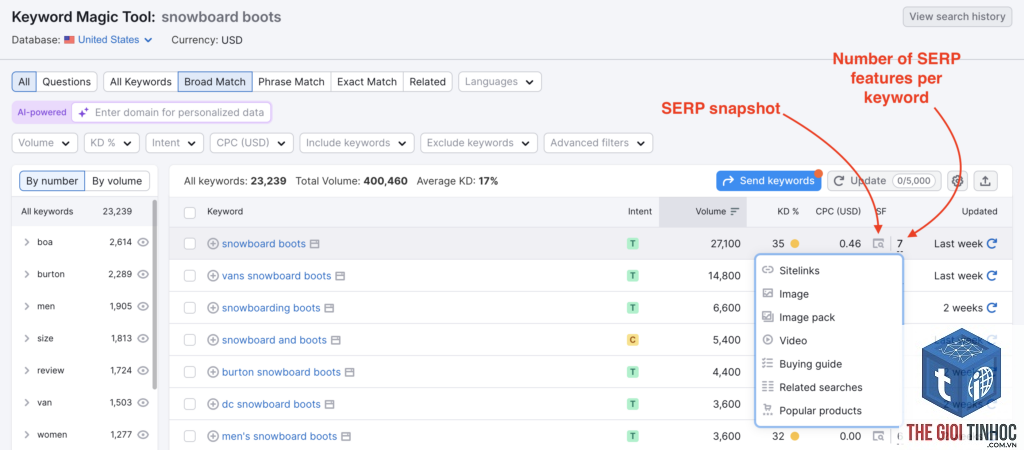
Task: Select the Exact Match tab
Action: click(x=367, y=82)
